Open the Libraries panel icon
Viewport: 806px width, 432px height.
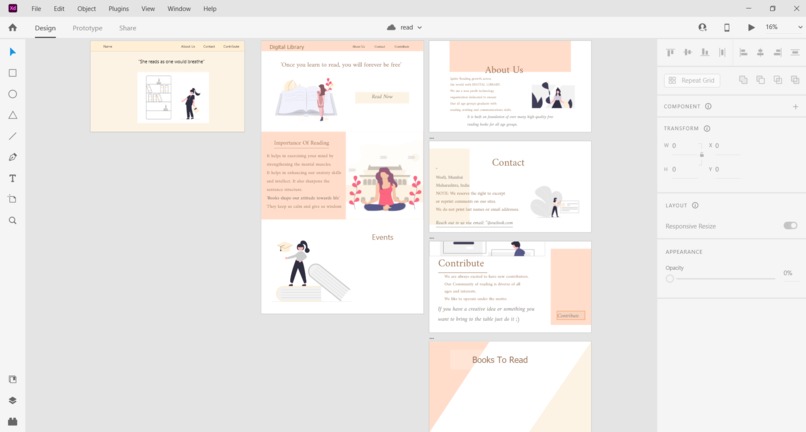(13, 380)
